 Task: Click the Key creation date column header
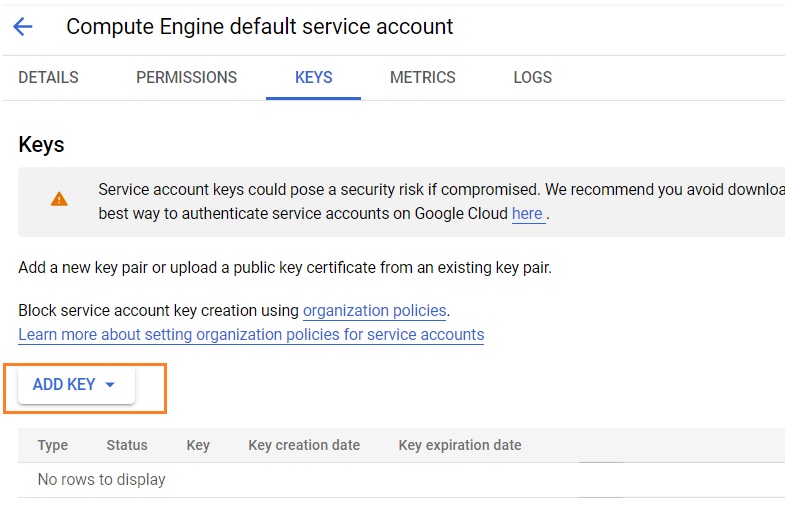[x=304, y=445]
